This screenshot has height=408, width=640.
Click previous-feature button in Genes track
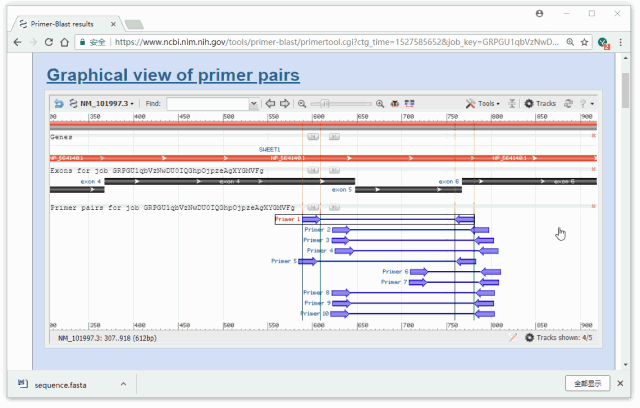(x=313, y=136)
